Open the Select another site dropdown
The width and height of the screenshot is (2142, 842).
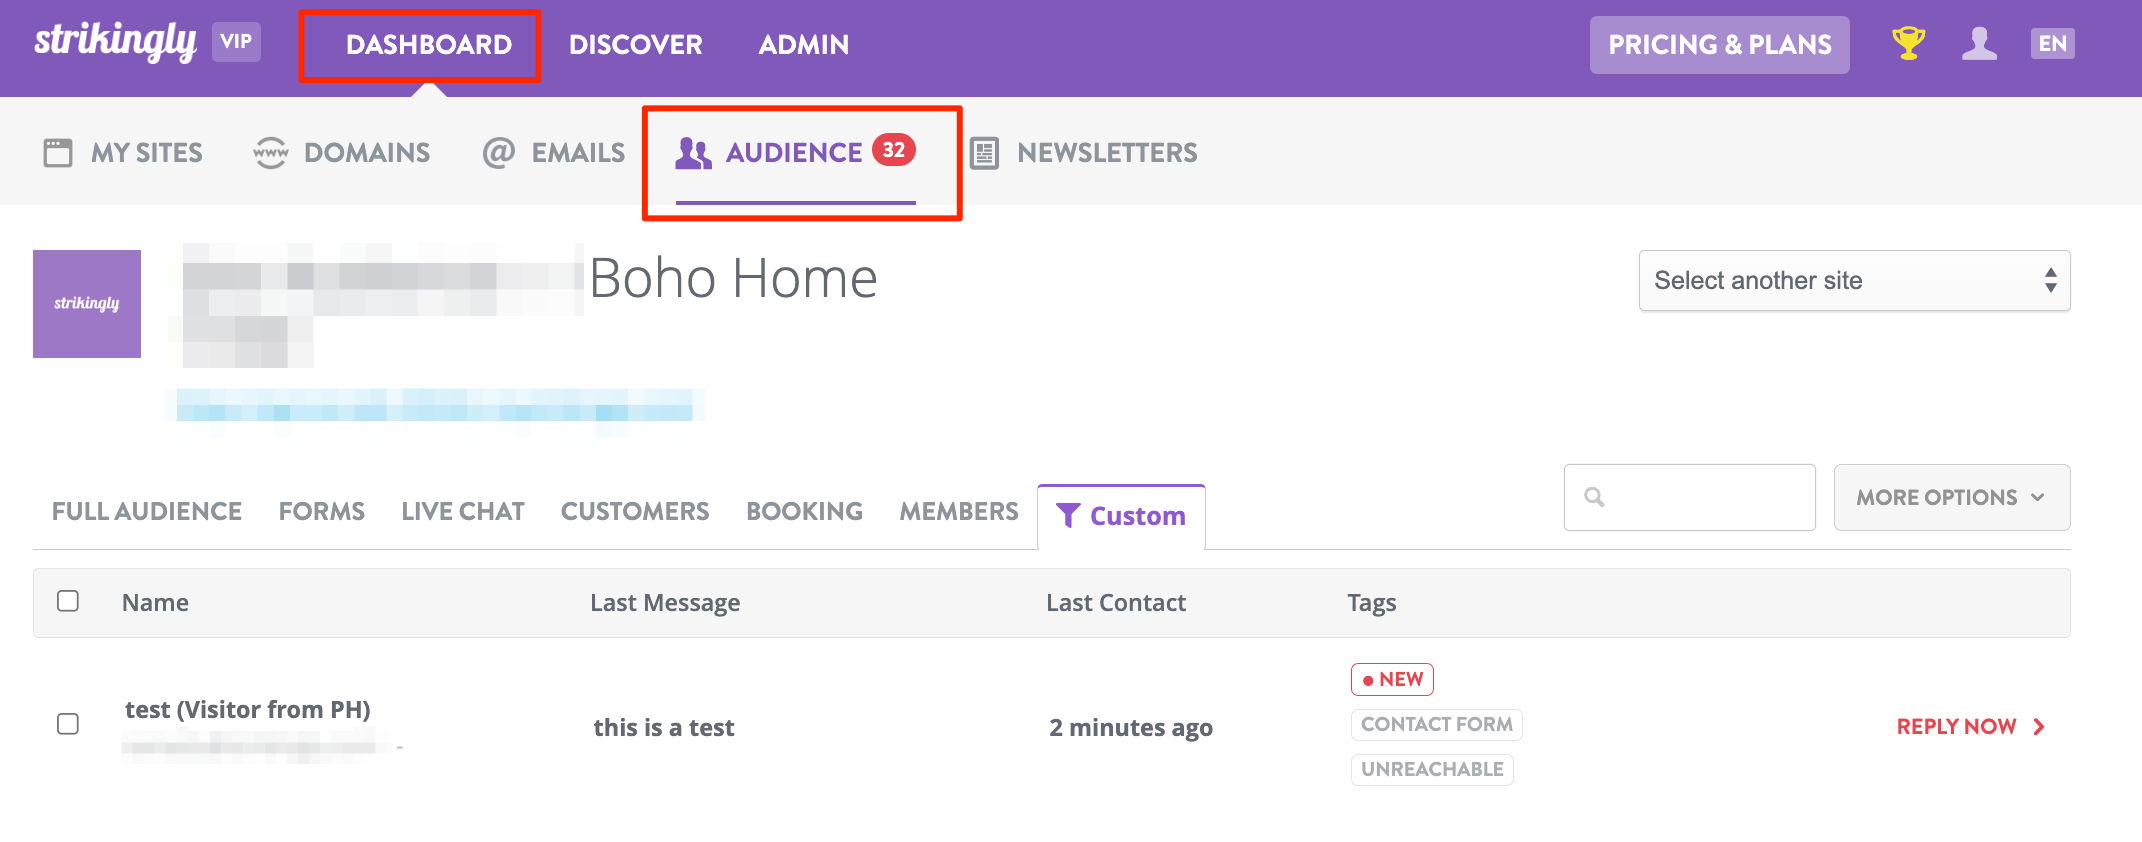tap(1854, 280)
